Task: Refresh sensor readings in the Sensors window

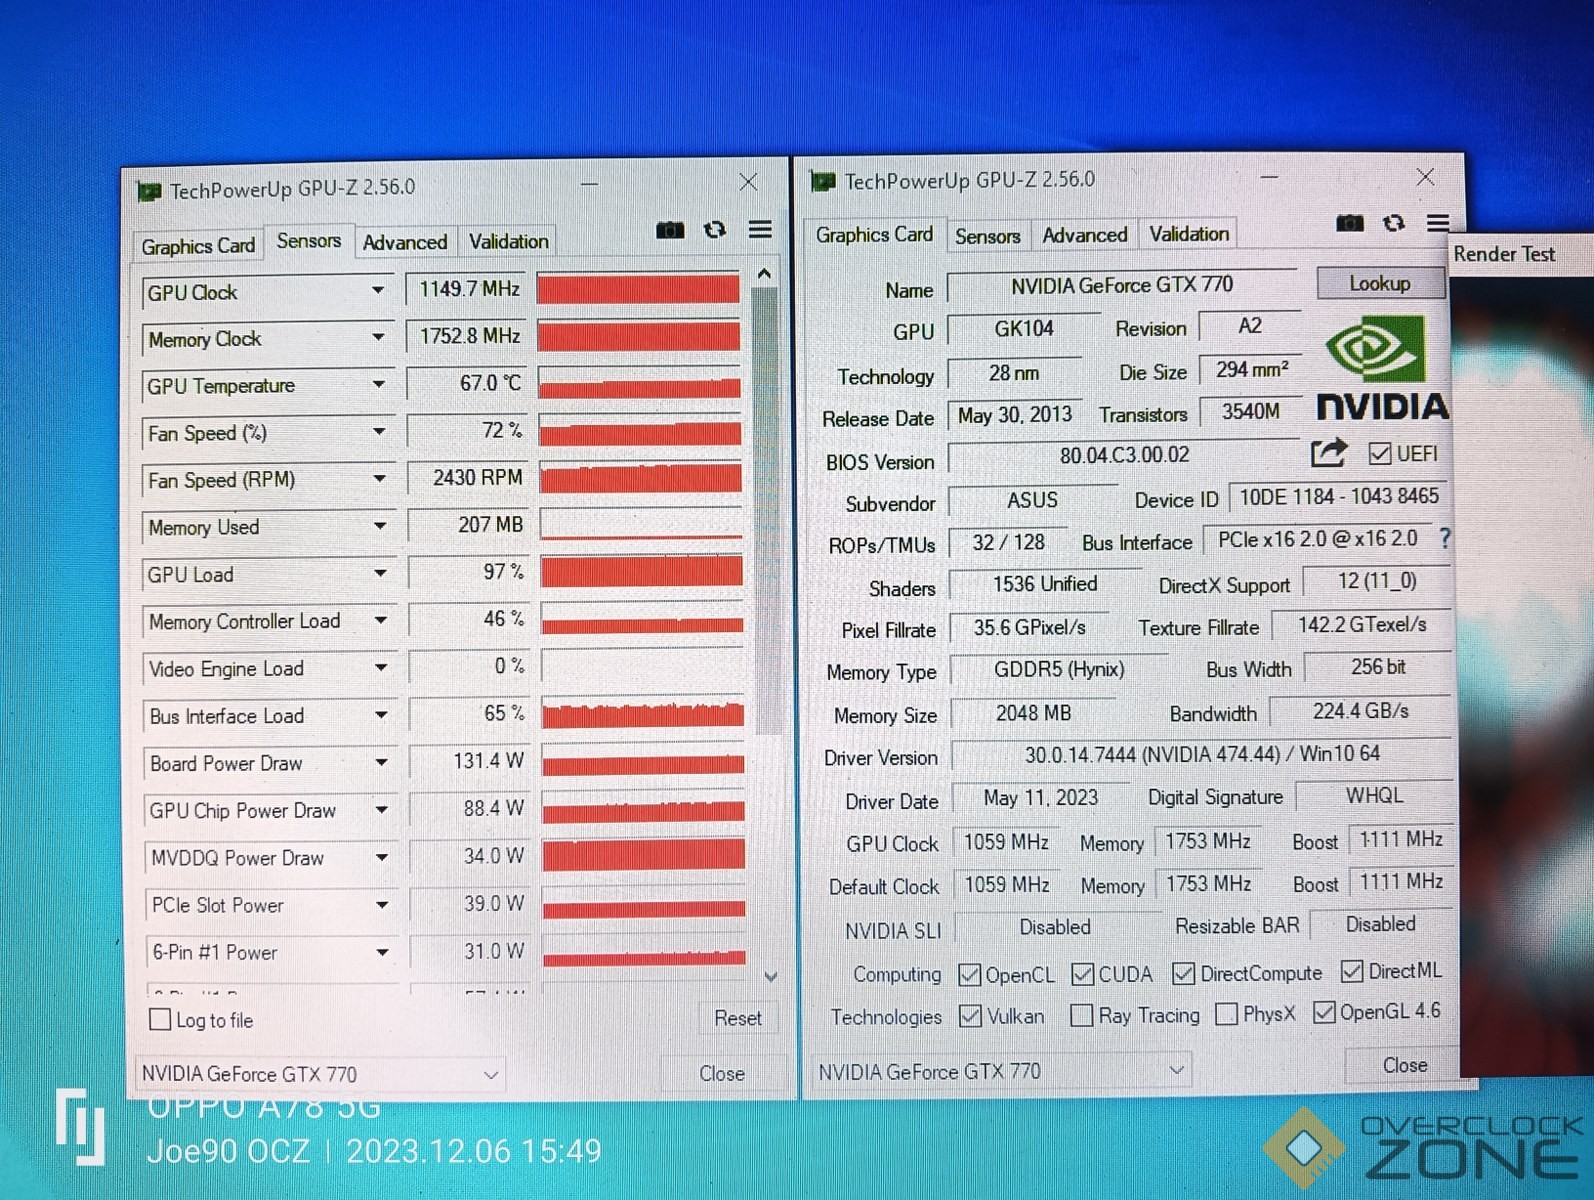Action: tap(715, 230)
